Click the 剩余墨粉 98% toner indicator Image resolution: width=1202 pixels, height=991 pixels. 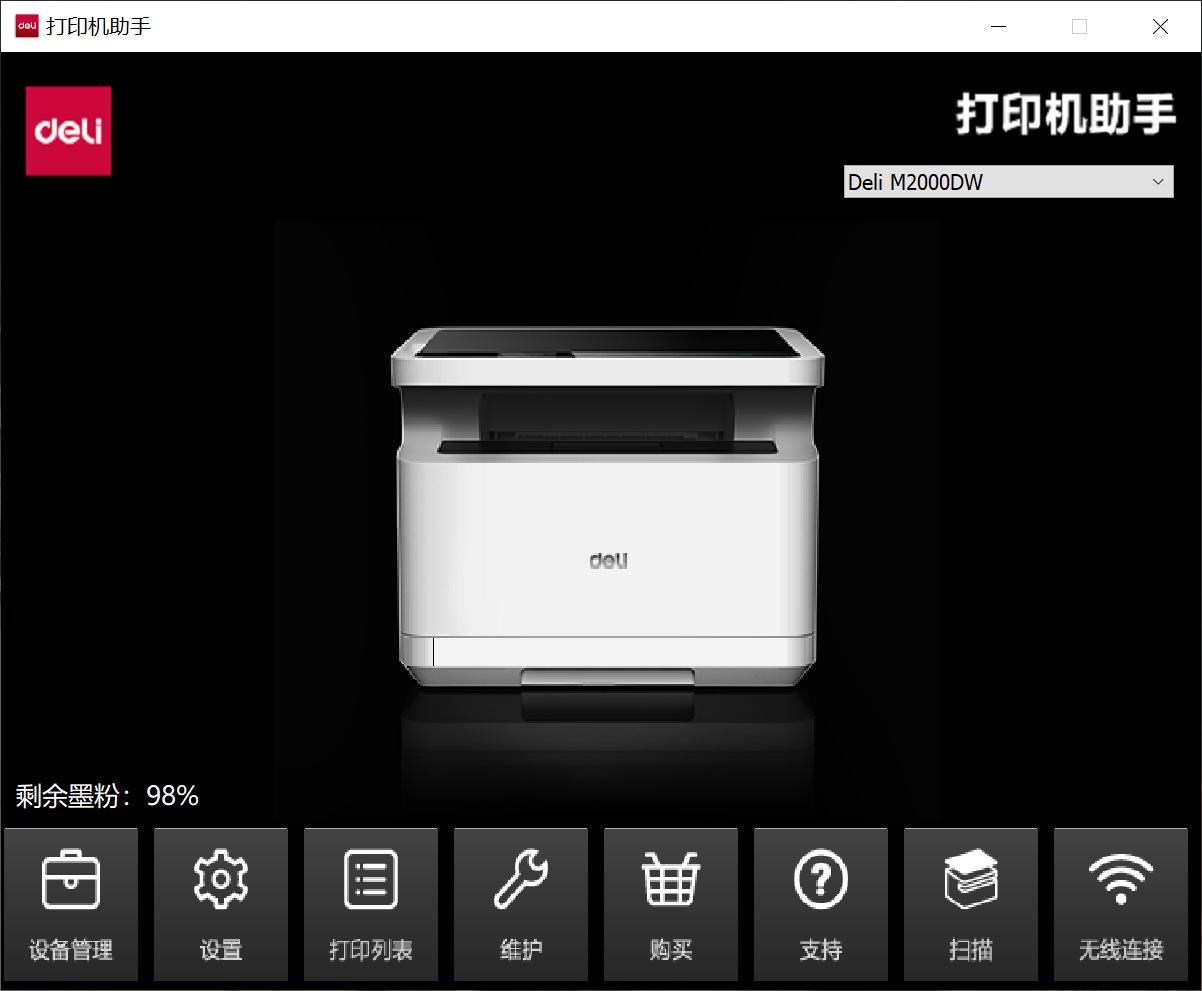pos(104,796)
